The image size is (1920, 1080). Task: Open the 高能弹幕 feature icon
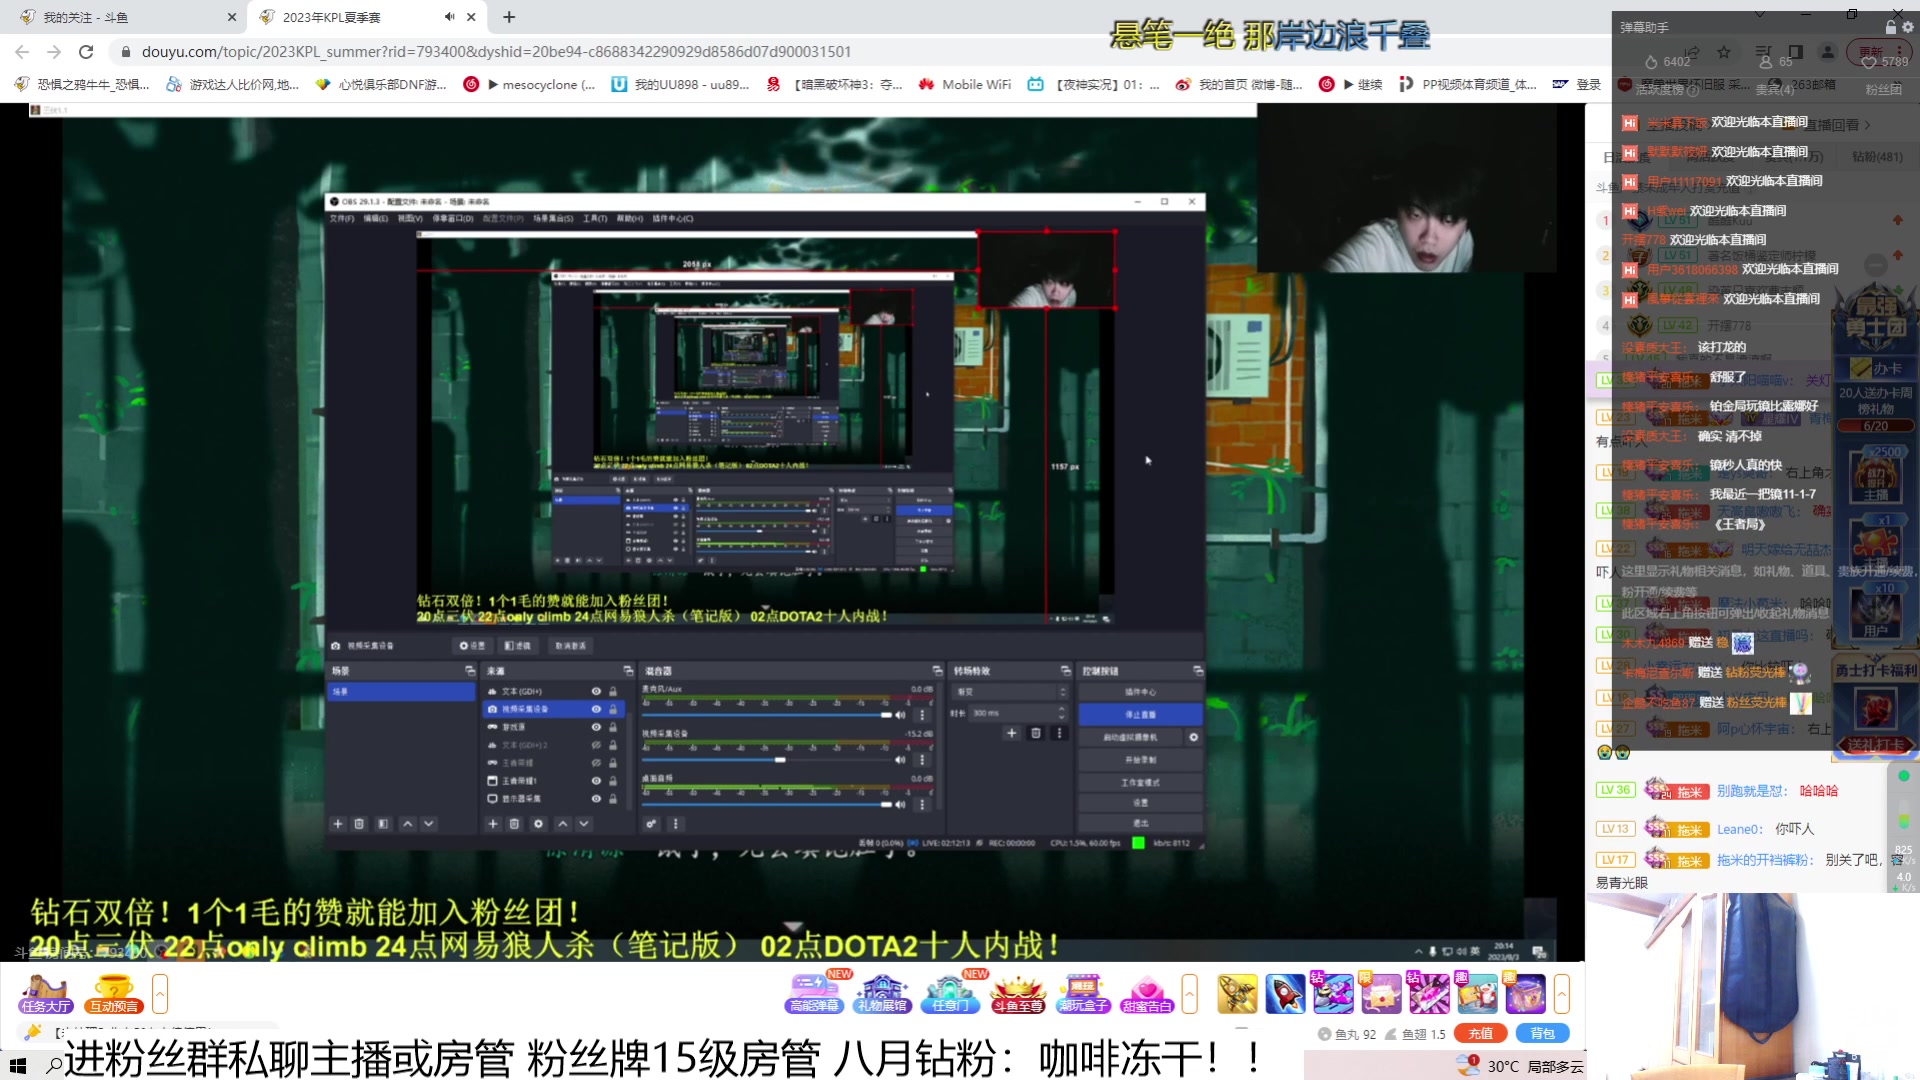coord(815,993)
